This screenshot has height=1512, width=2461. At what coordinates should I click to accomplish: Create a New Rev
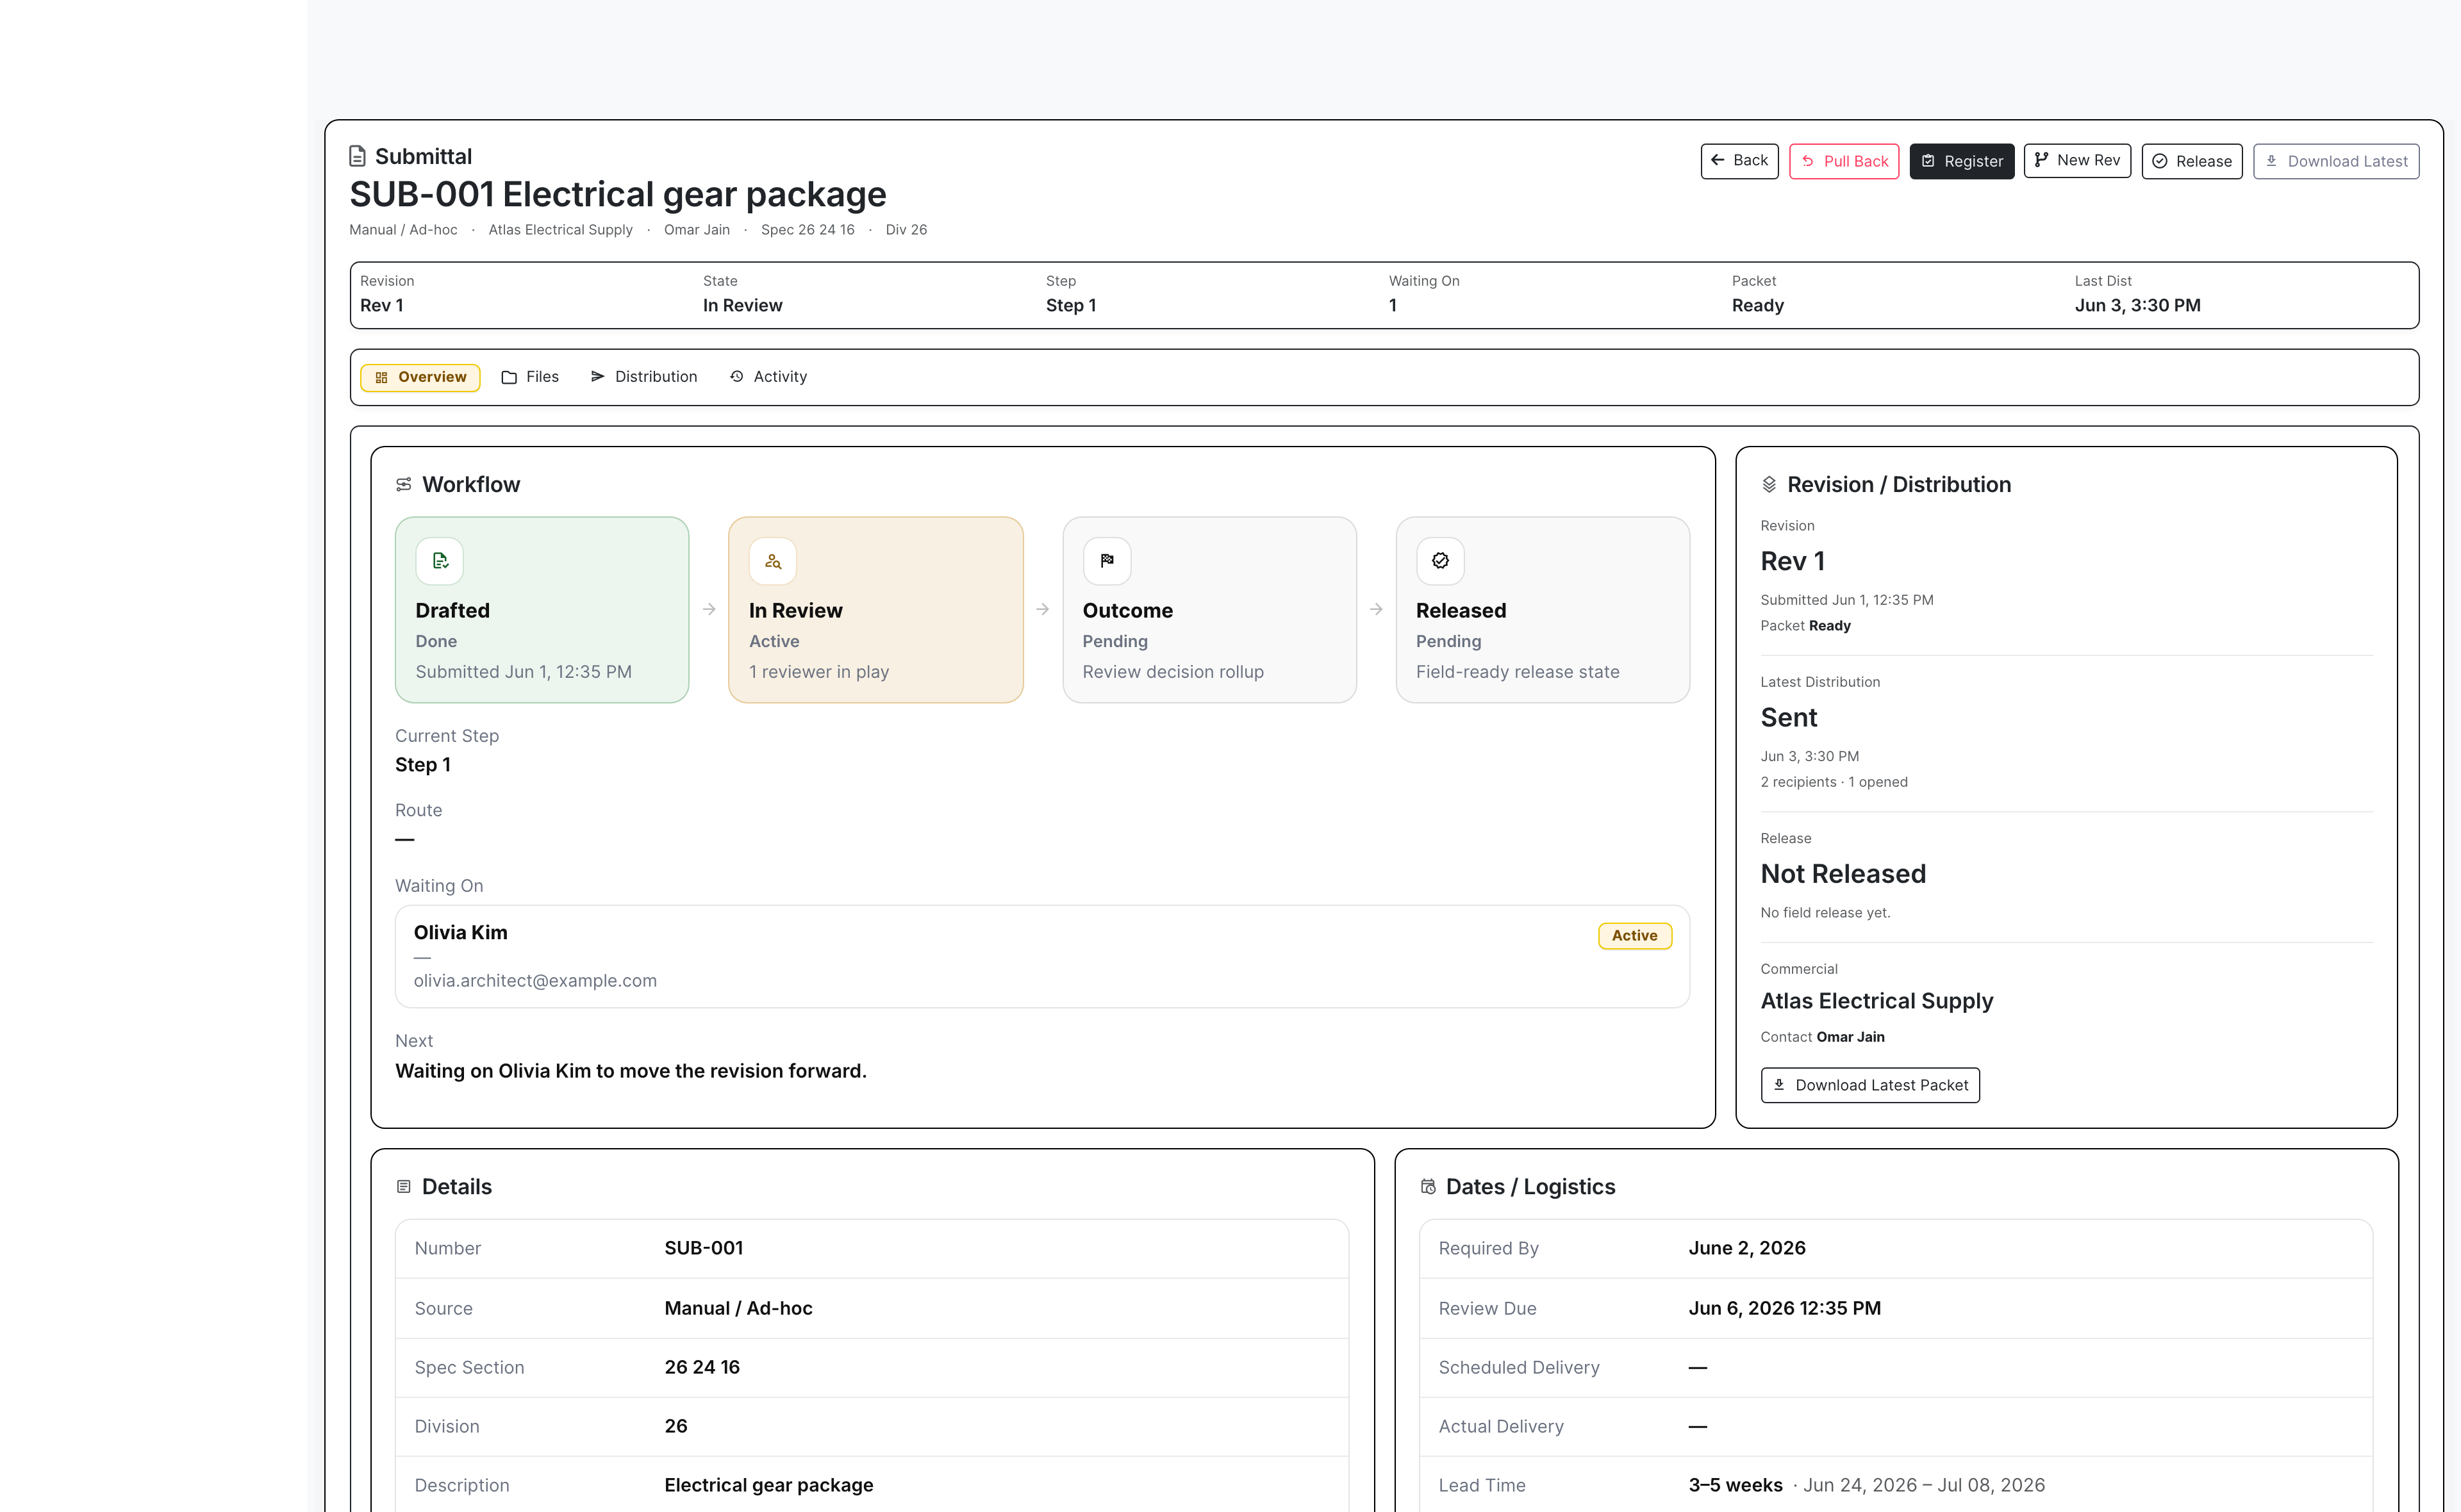pos(2077,161)
